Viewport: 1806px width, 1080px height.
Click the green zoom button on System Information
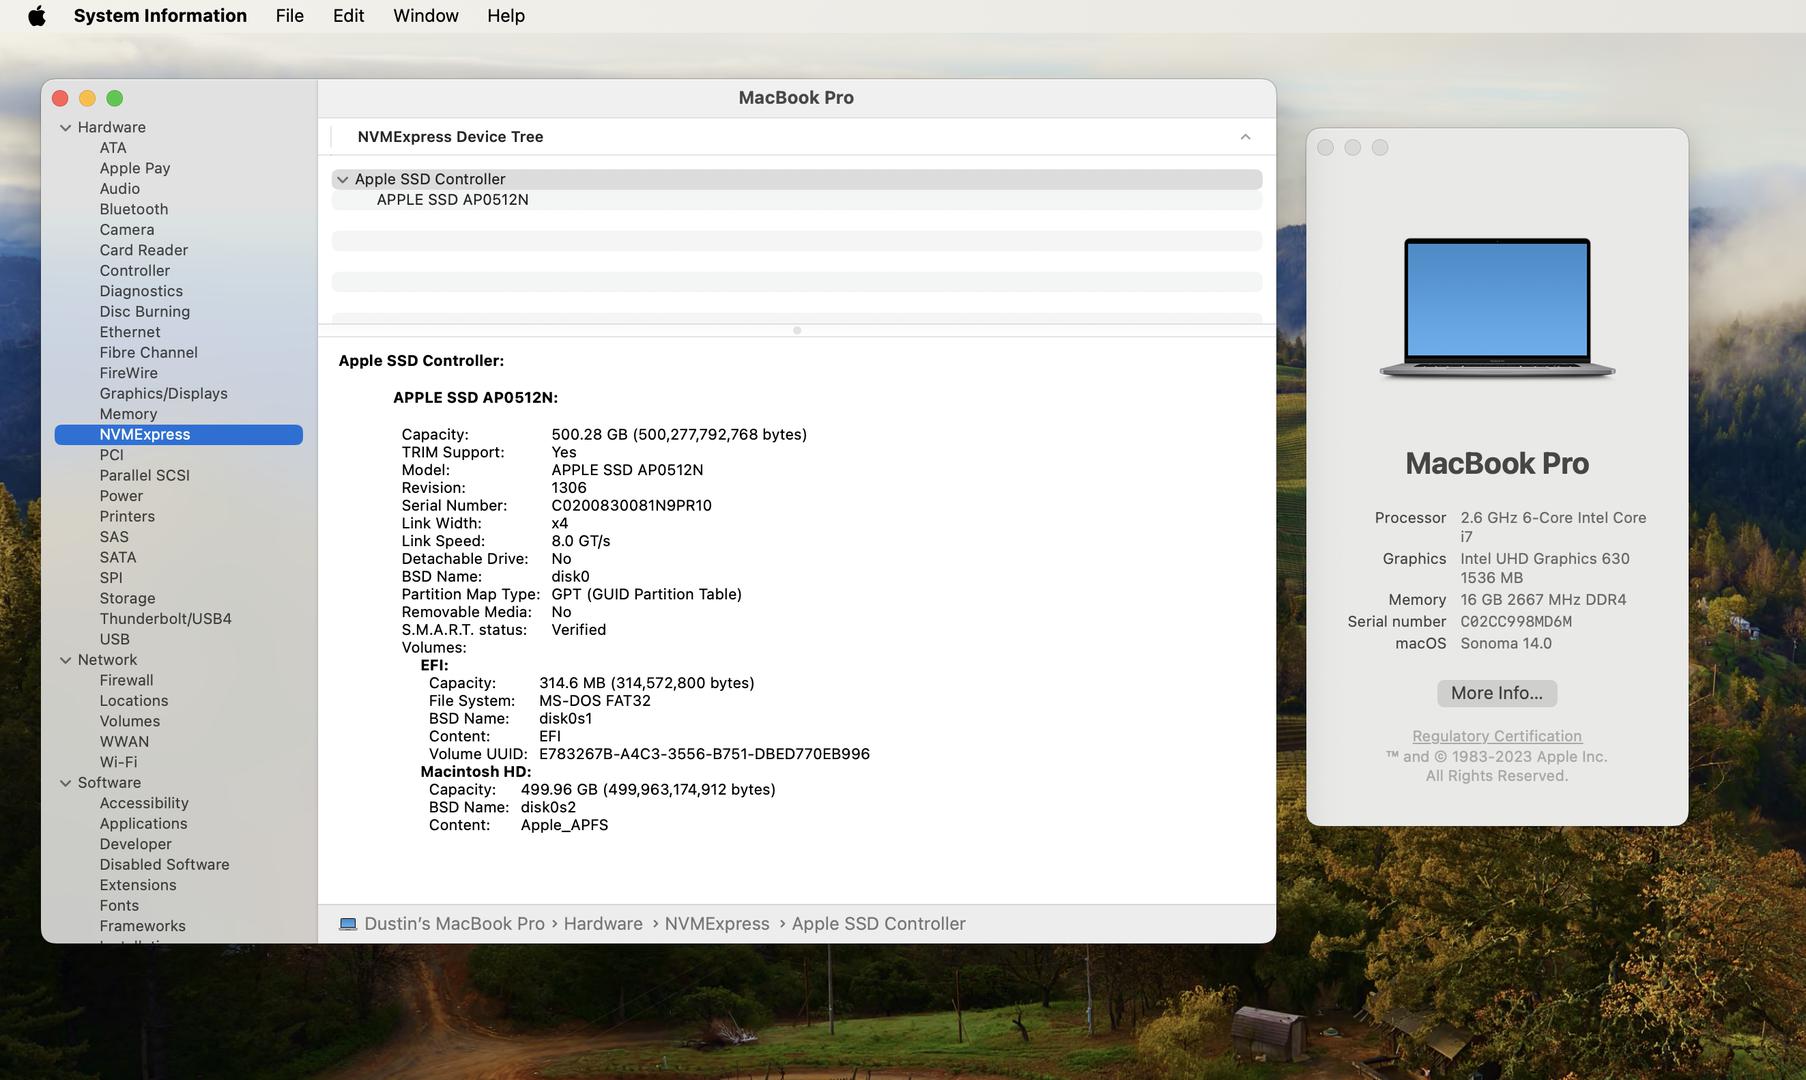pyautogui.click(x=115, y=98)
